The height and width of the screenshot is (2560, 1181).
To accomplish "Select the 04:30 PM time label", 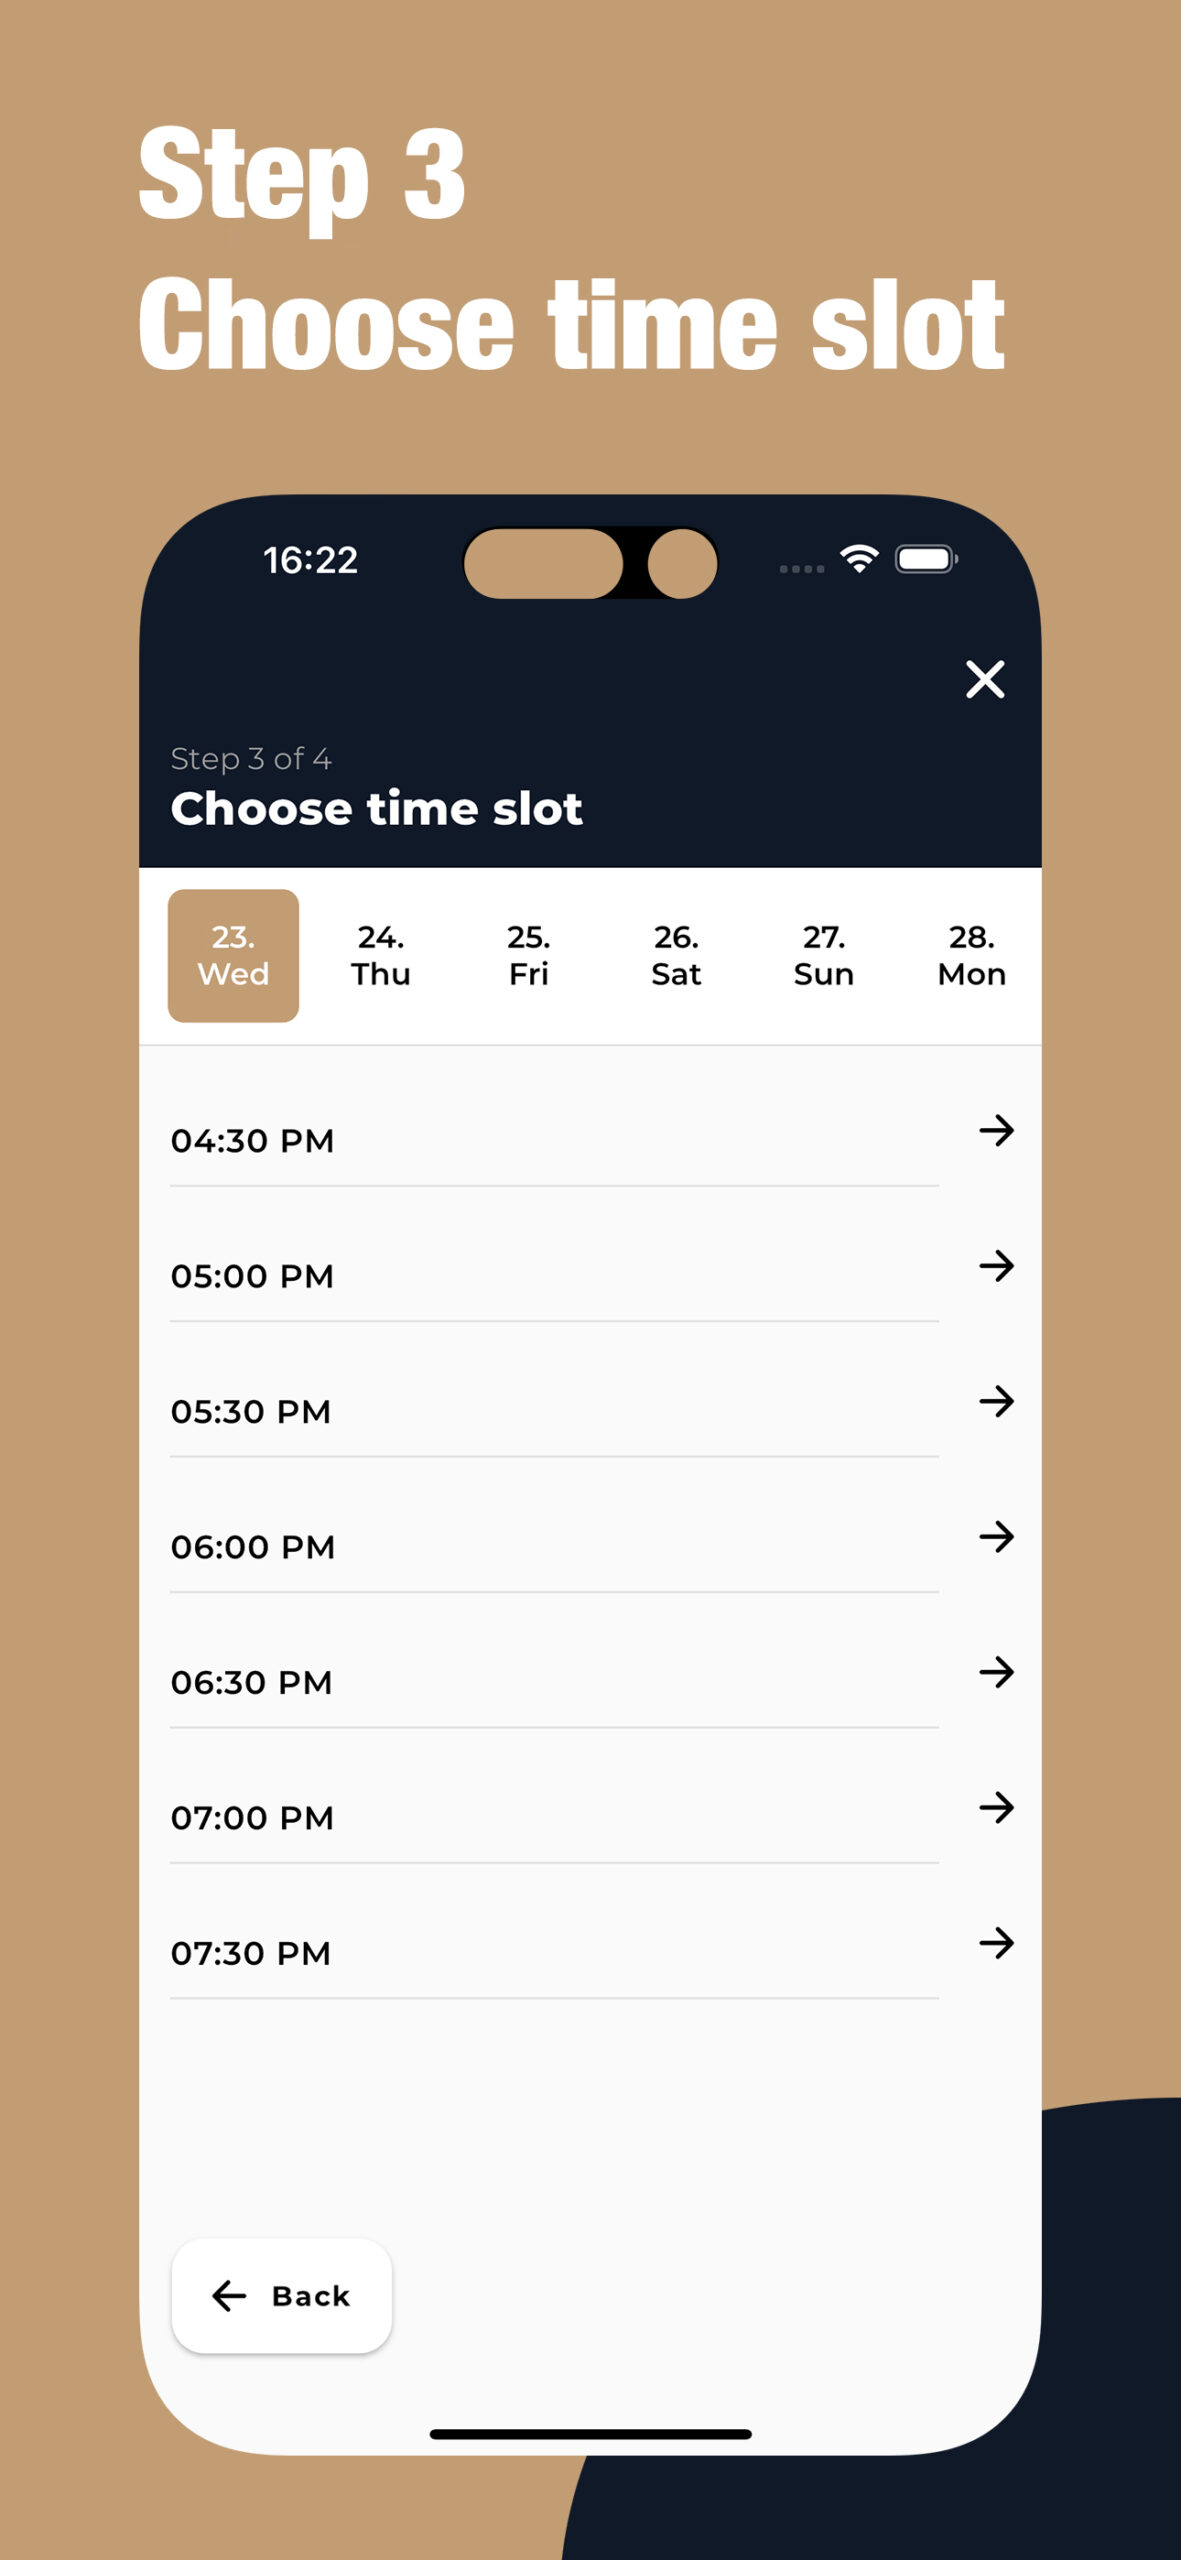I will pyautogui.click(x=252, y=1141).
